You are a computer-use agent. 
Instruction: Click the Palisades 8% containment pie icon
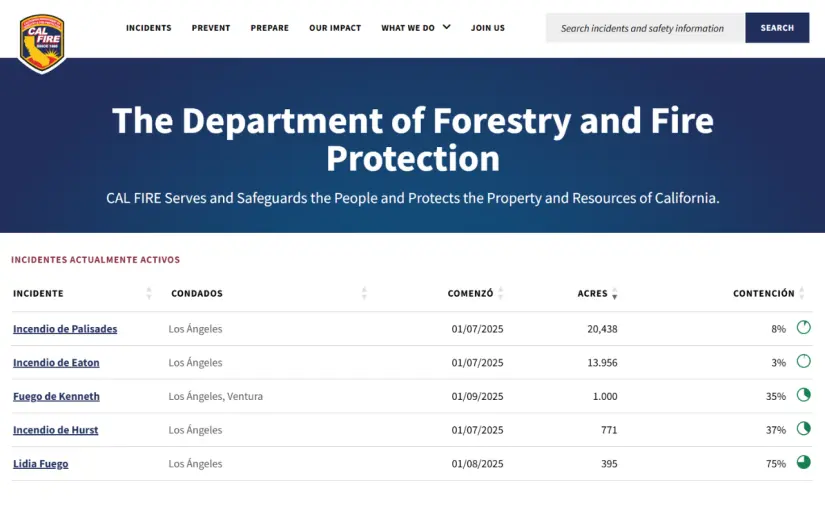pos(803,327)
